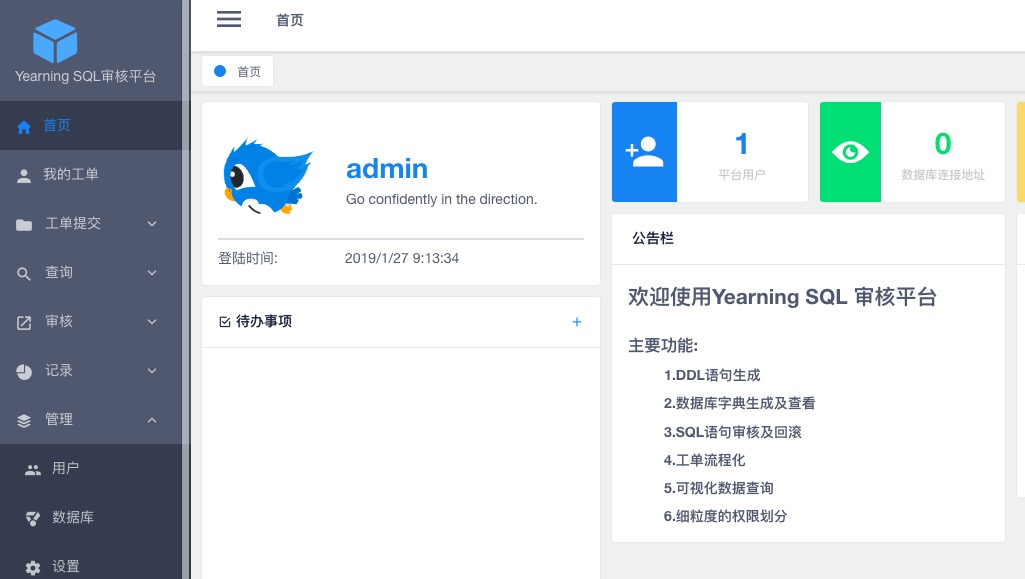The height and width of the screenshot is (579, 1025).
Task: Click 1.DDL语句生成 list item
Action: point(712,375)
